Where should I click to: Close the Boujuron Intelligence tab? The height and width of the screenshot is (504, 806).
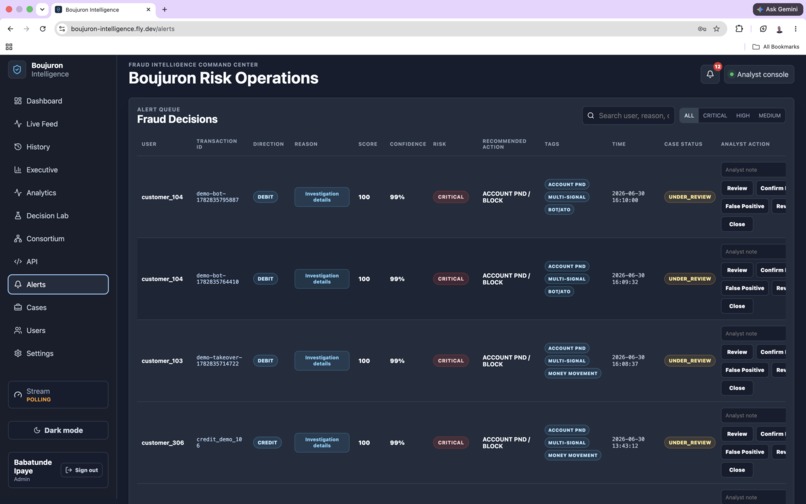coord(148,9)
